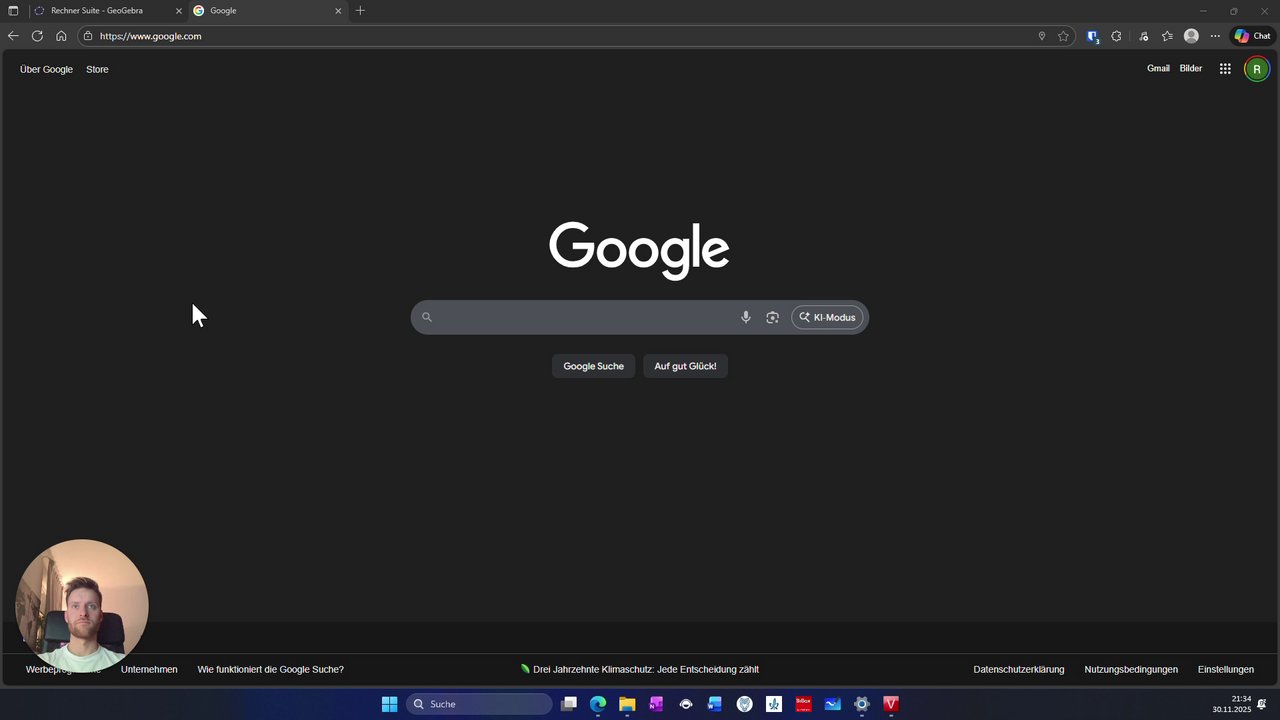
Task: Open a new browser tab
Action: (x=360, y=11)
